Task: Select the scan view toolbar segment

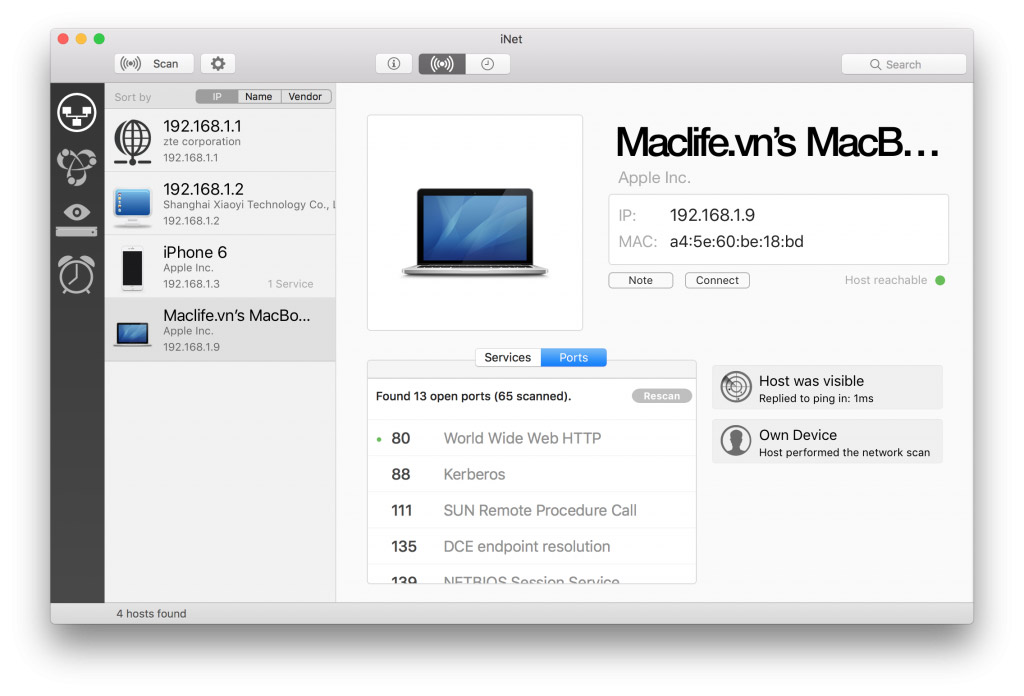Action: click(442, 63)
